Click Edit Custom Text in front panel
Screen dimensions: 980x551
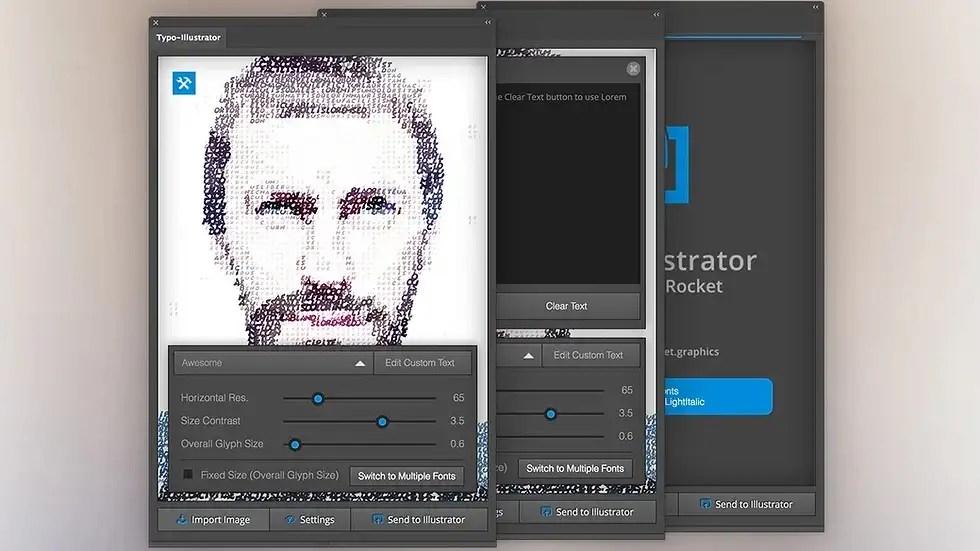tap(420, 363)
